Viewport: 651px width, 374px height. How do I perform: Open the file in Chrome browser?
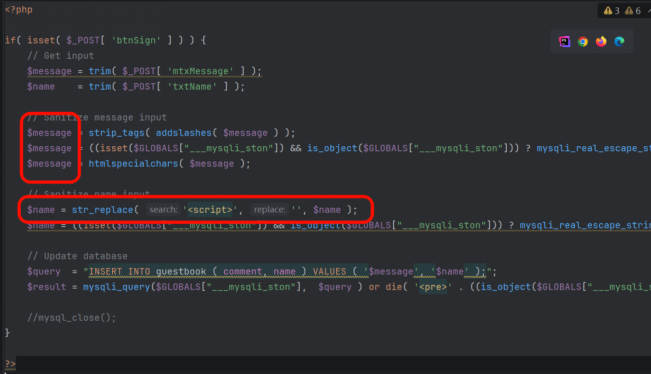point(583,42)
